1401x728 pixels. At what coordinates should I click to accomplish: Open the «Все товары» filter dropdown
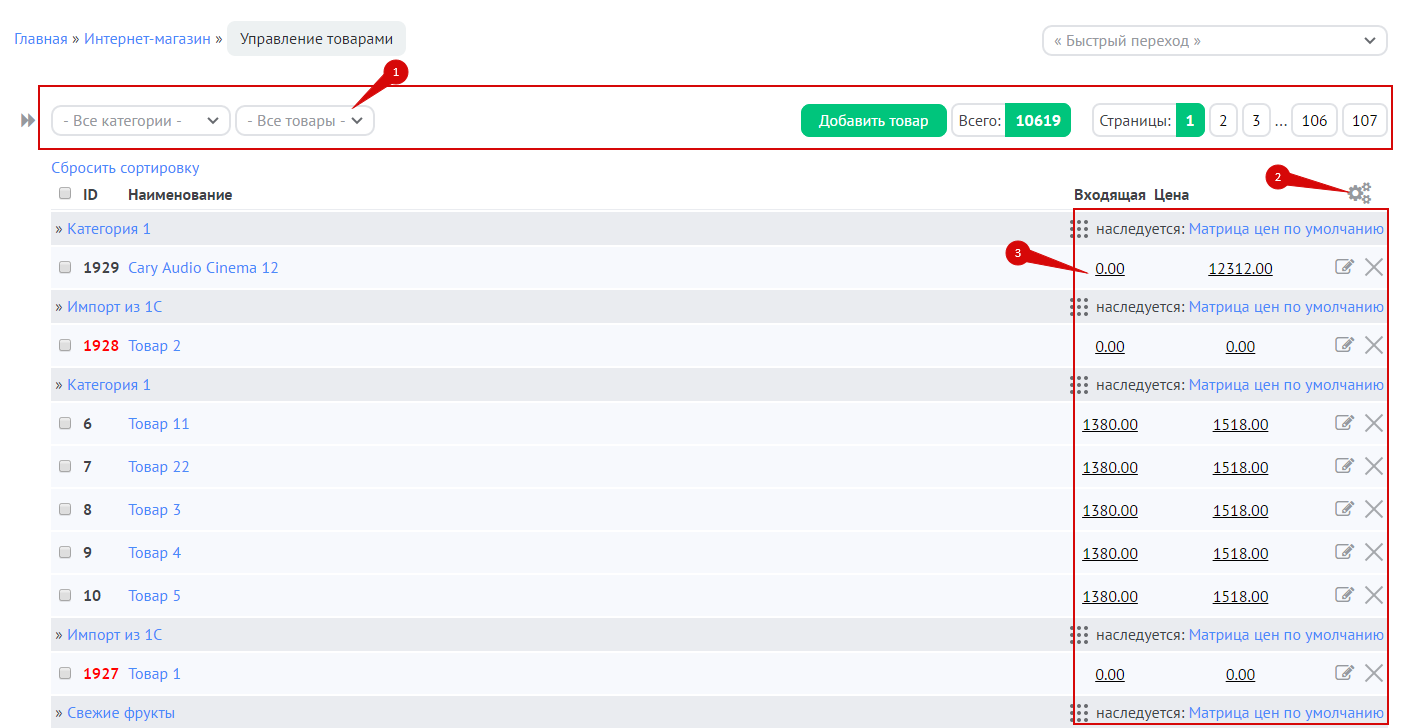(305, 121)
